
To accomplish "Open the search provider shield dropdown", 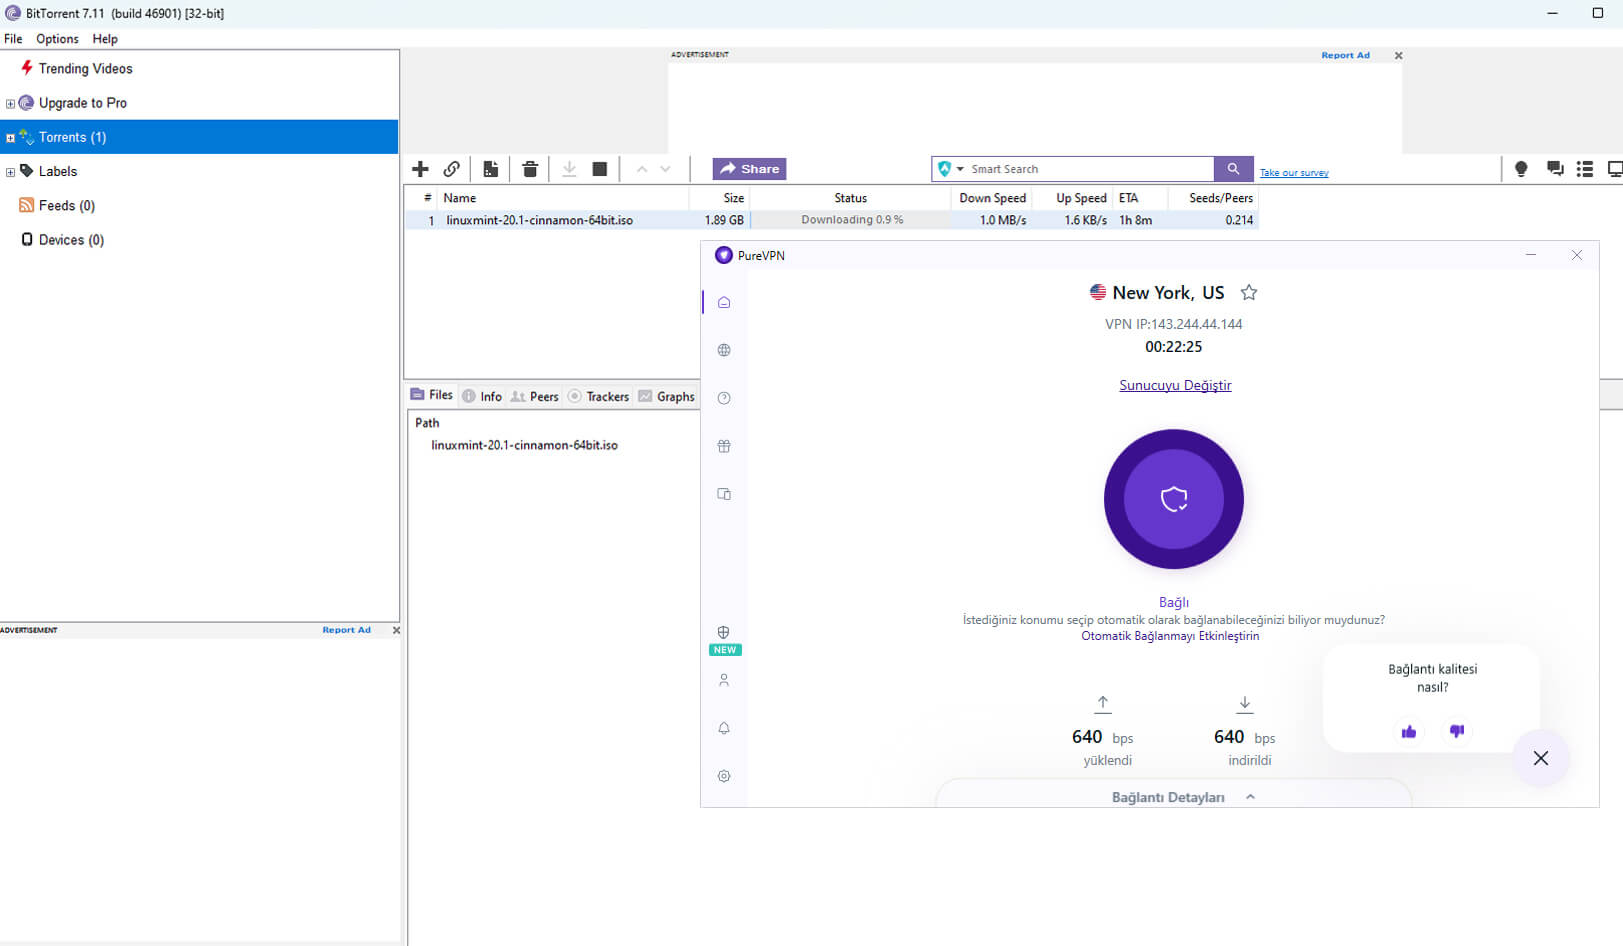I will pos(951,169).
